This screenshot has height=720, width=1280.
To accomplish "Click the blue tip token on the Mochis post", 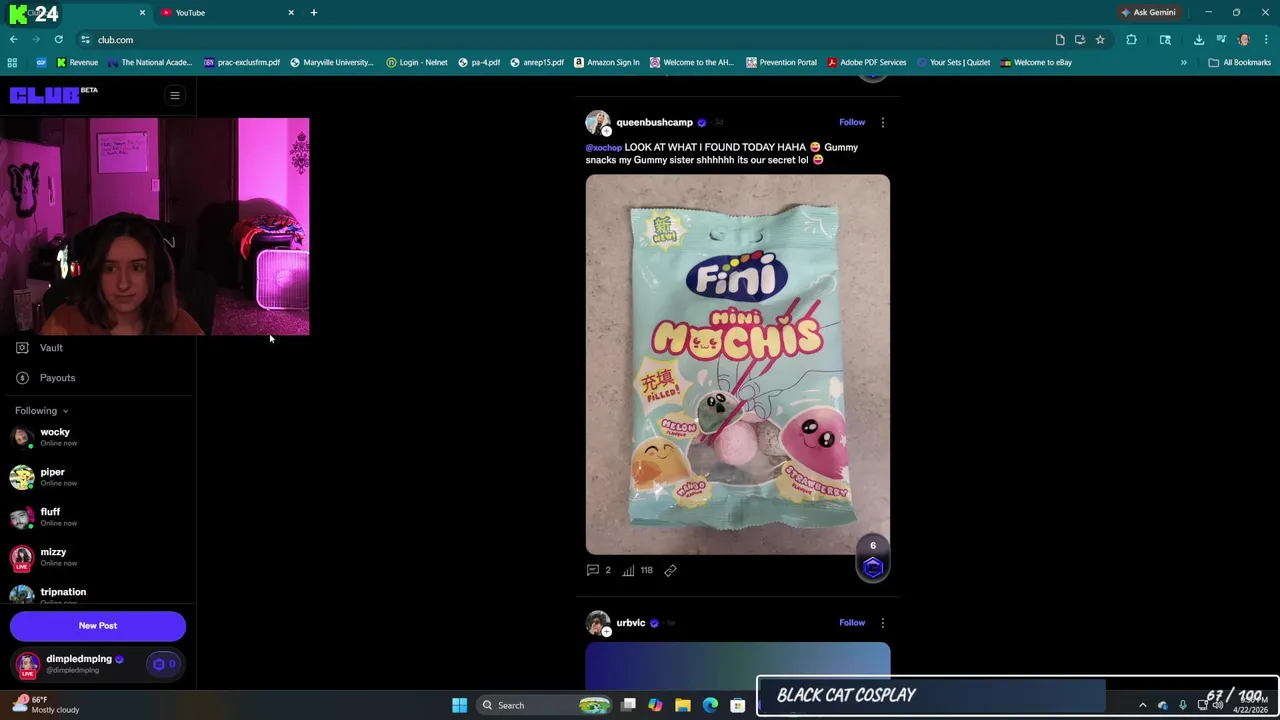I will point(873,568).
